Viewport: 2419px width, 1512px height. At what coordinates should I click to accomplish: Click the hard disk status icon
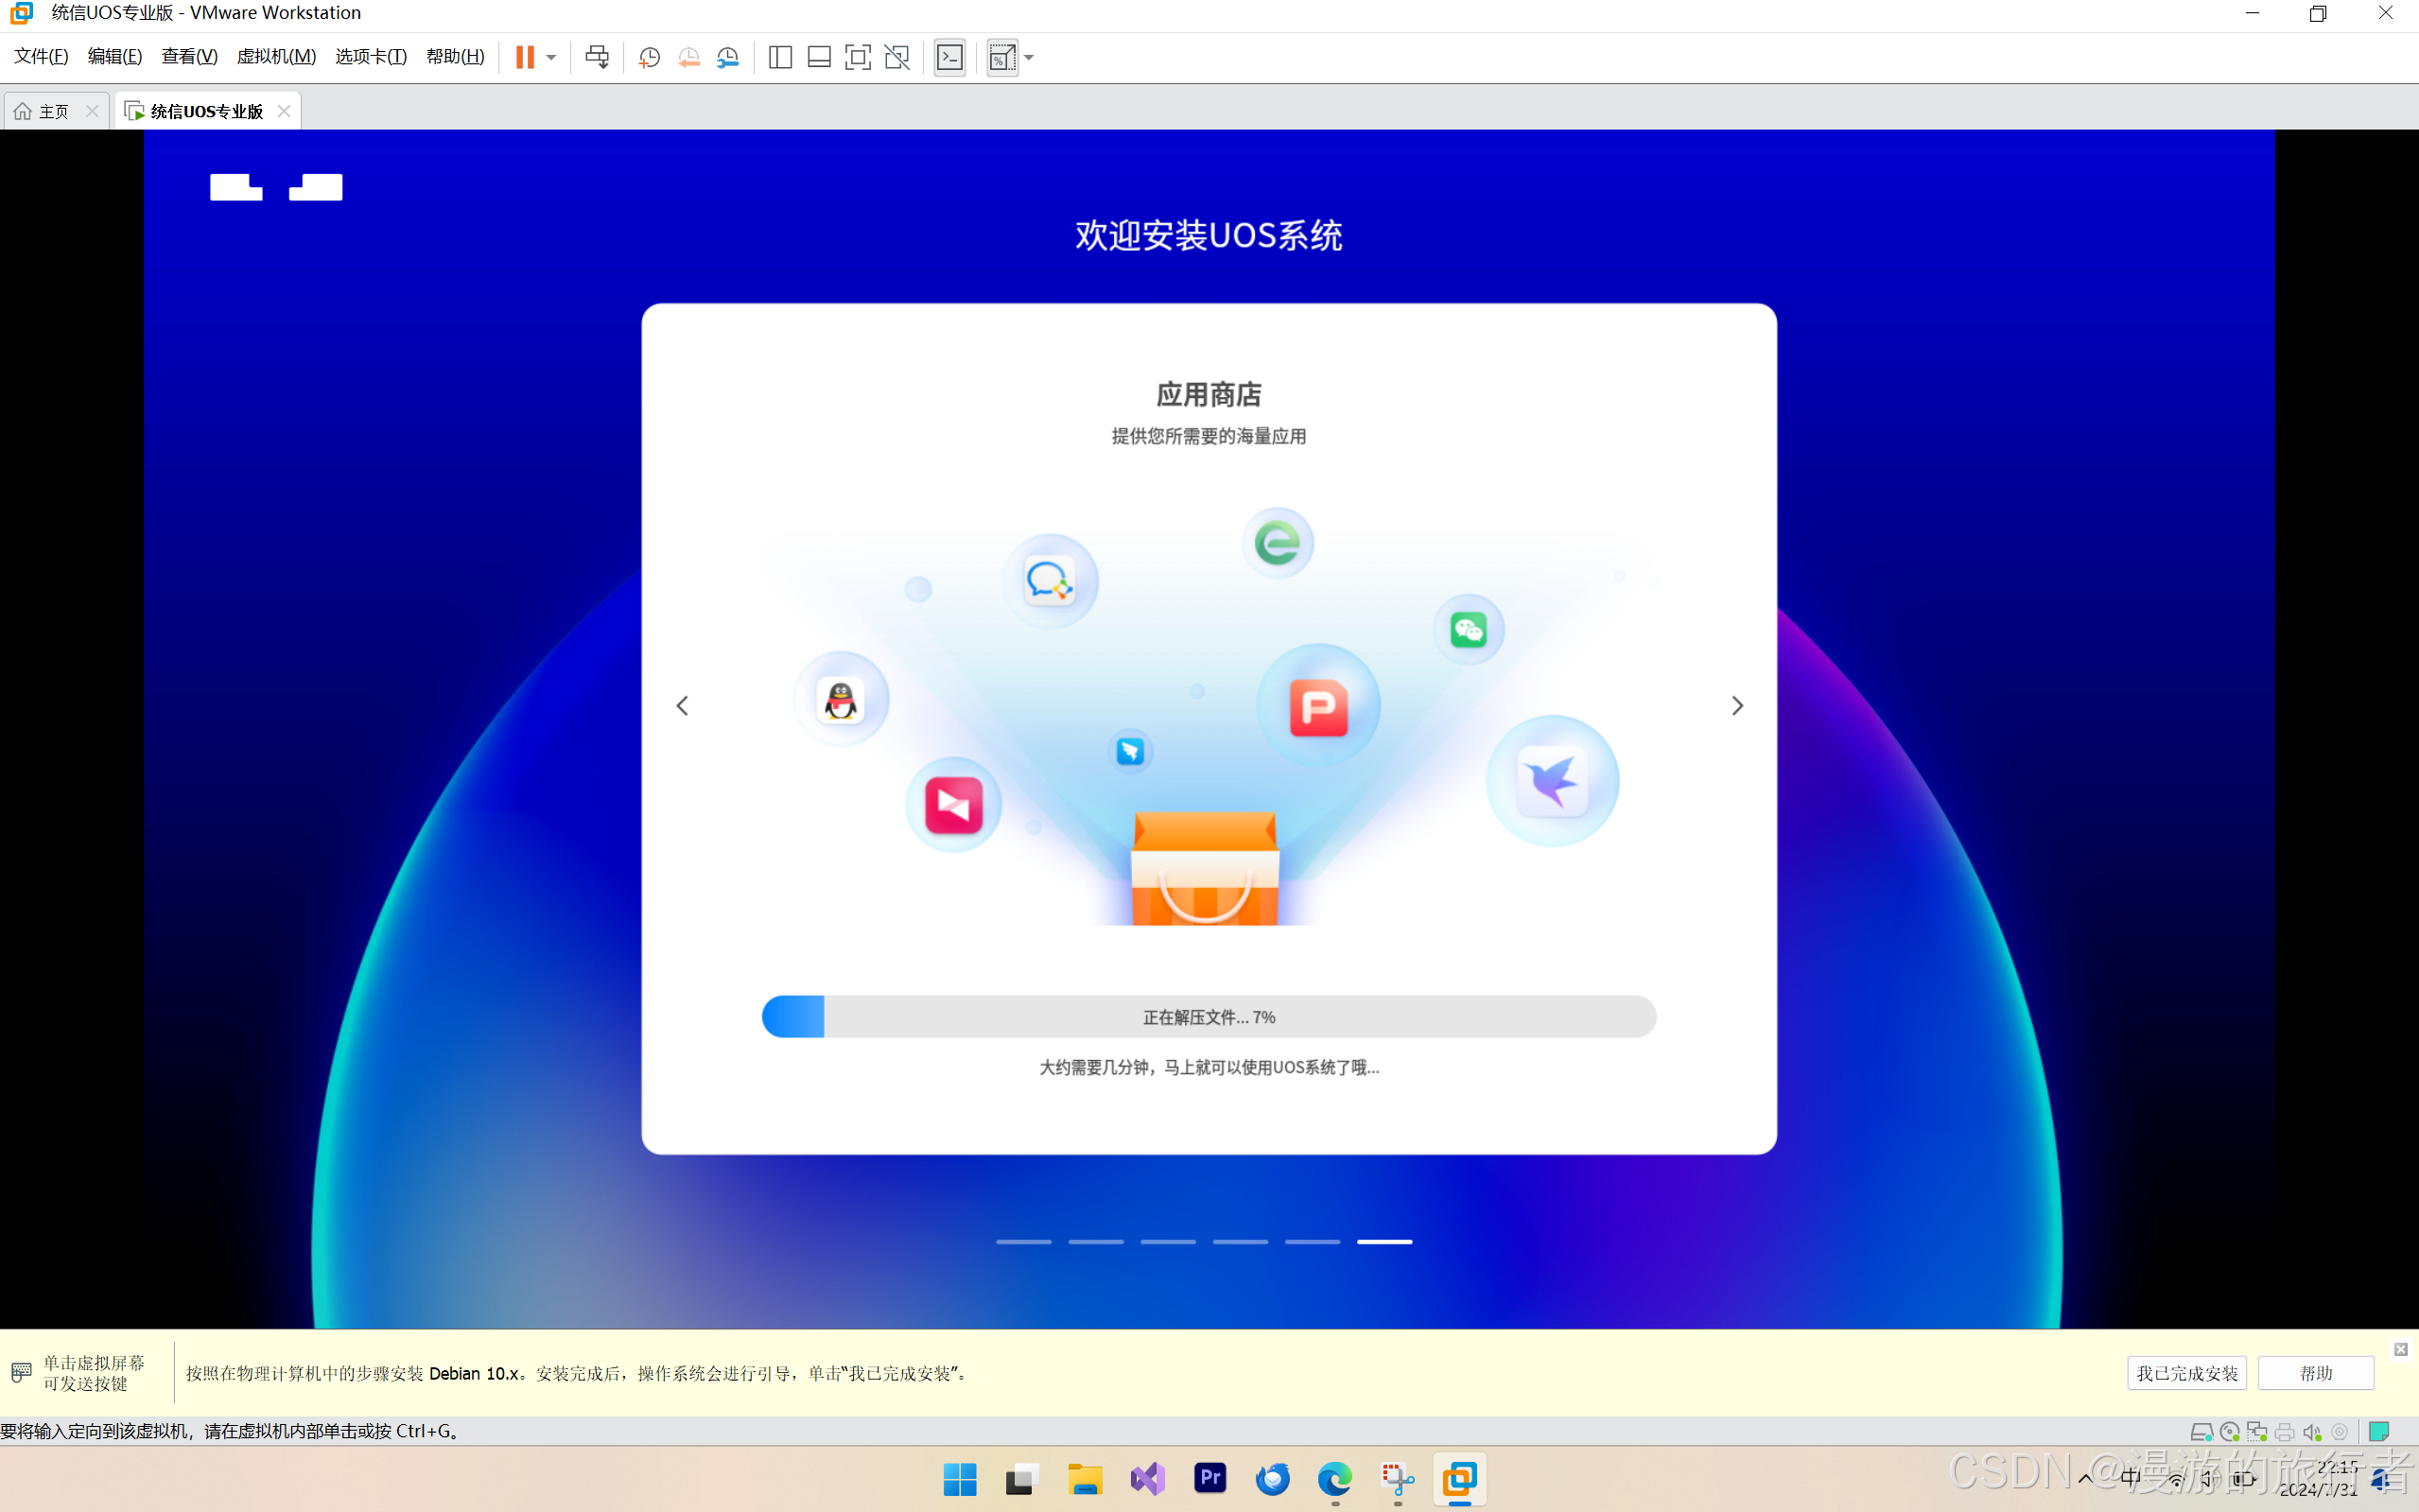2201,1432
